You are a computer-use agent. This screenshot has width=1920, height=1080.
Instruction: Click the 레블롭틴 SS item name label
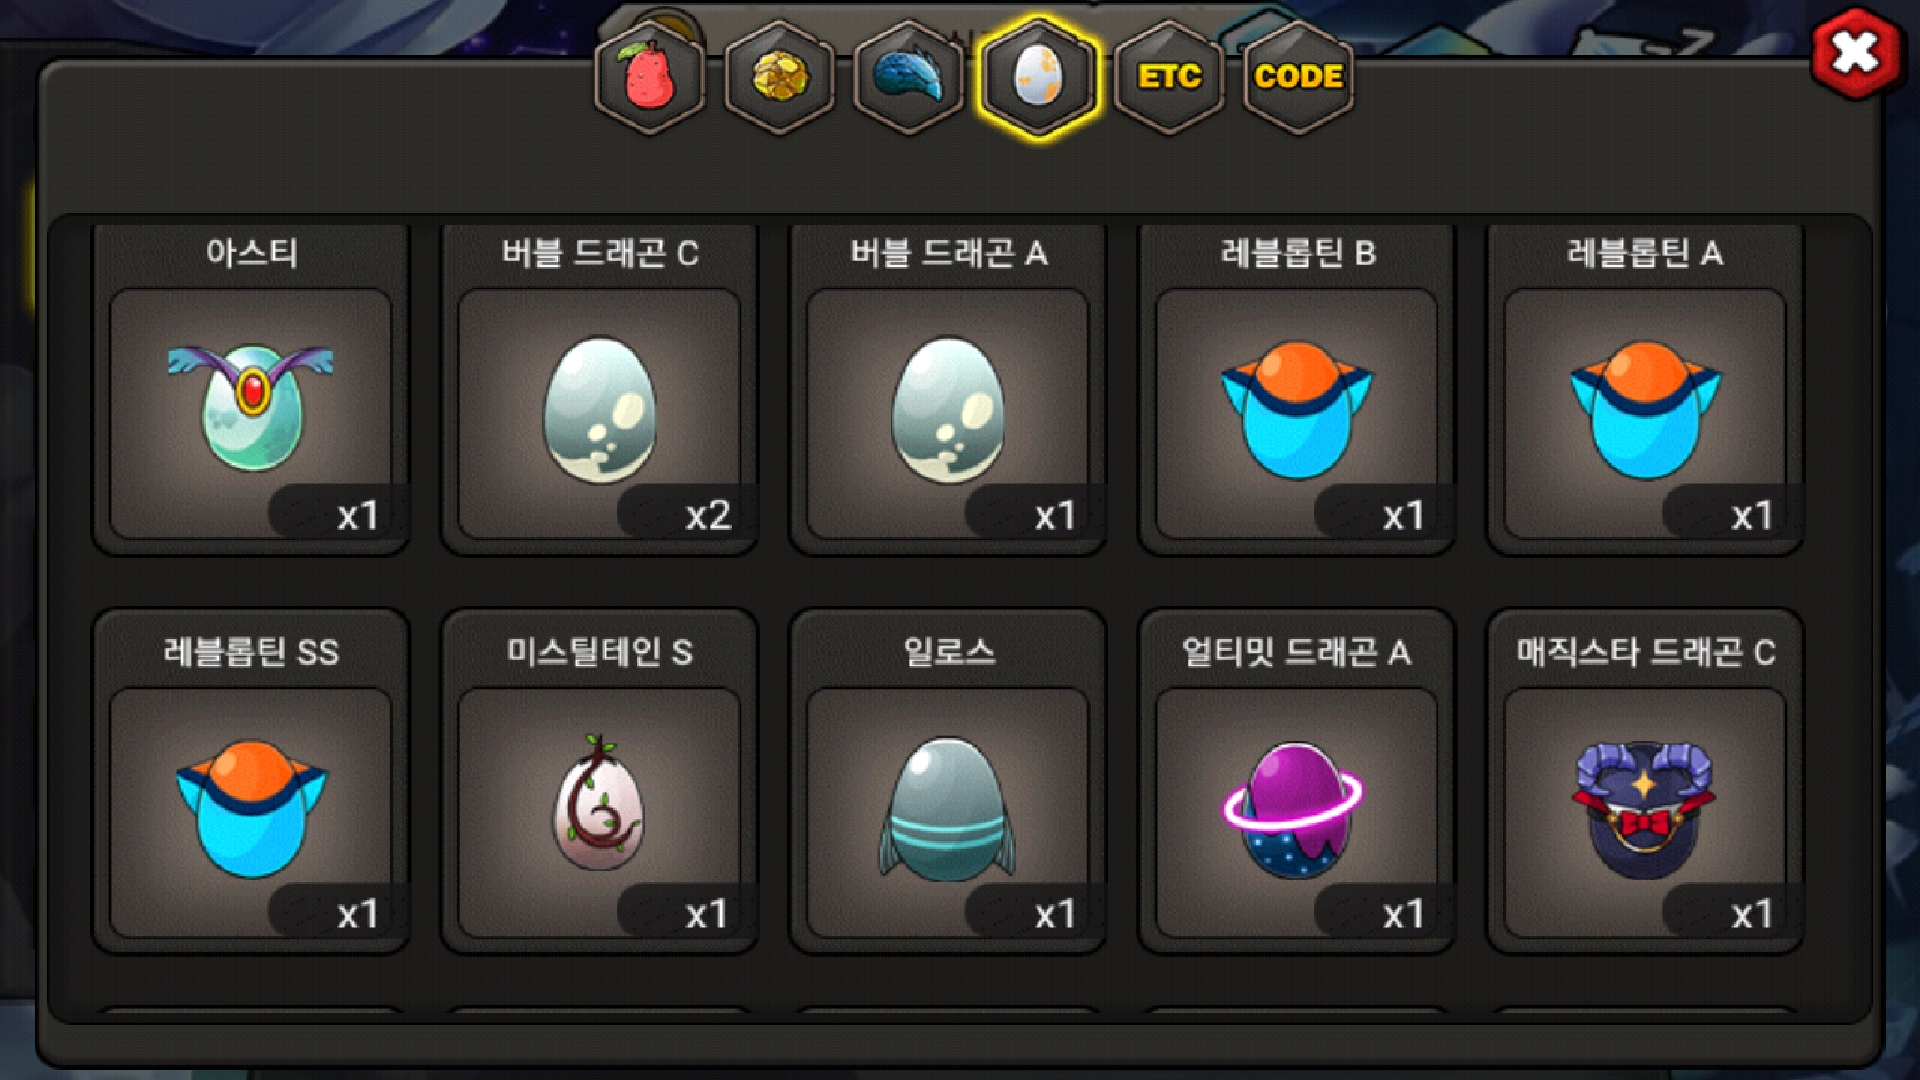coord(251,652)
